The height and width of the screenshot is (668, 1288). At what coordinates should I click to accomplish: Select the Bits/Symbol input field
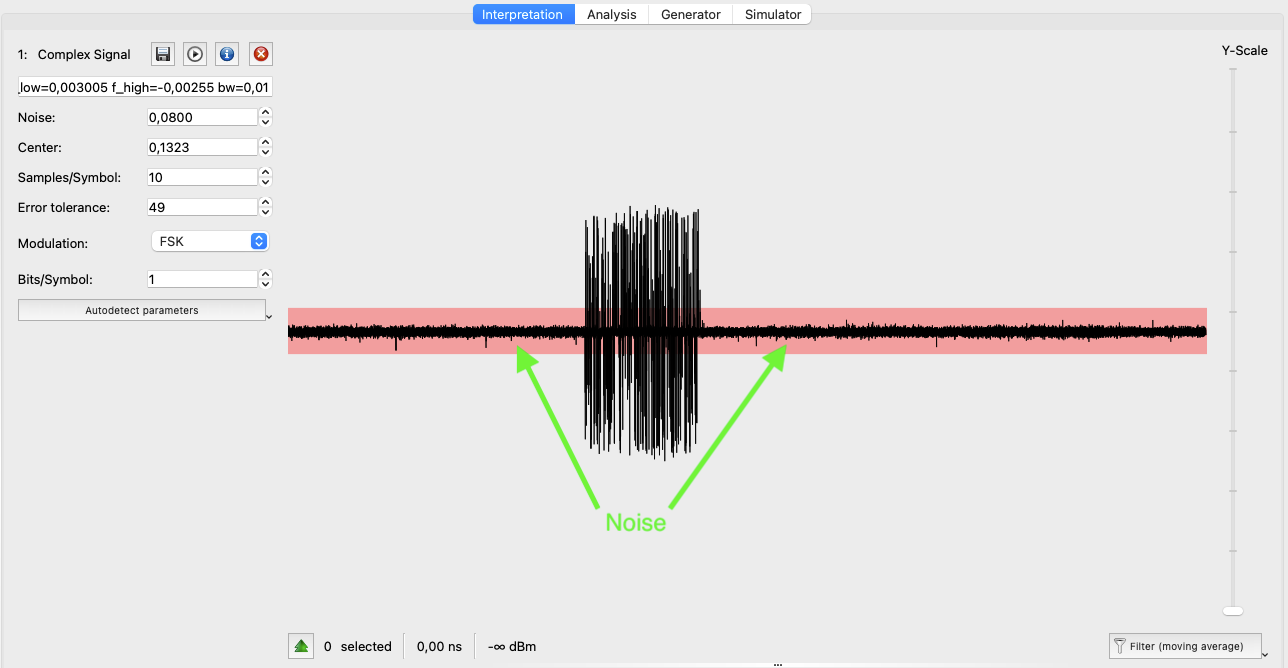tap(200, 278)
